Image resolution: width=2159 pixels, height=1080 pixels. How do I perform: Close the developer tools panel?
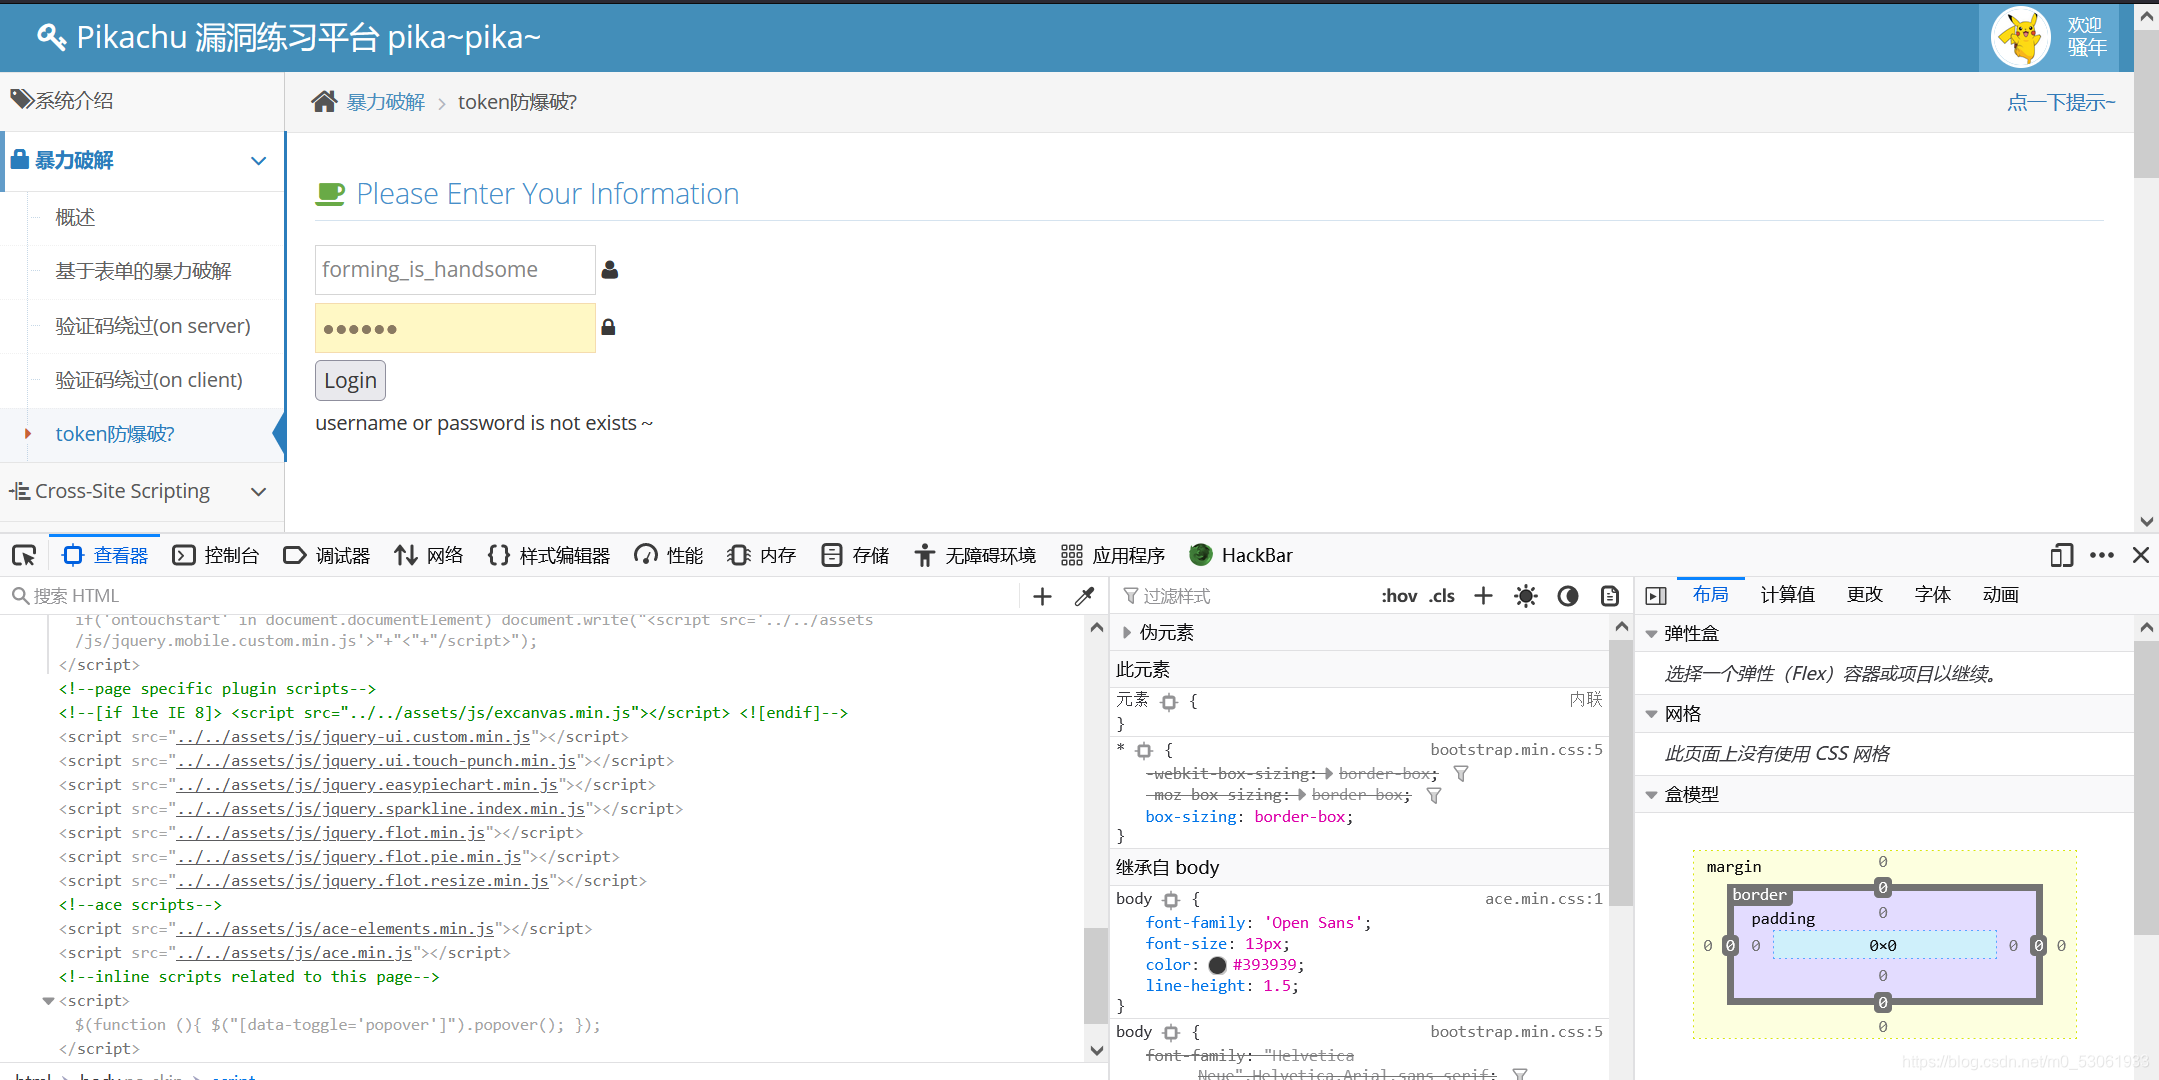tap(2141, 555)
